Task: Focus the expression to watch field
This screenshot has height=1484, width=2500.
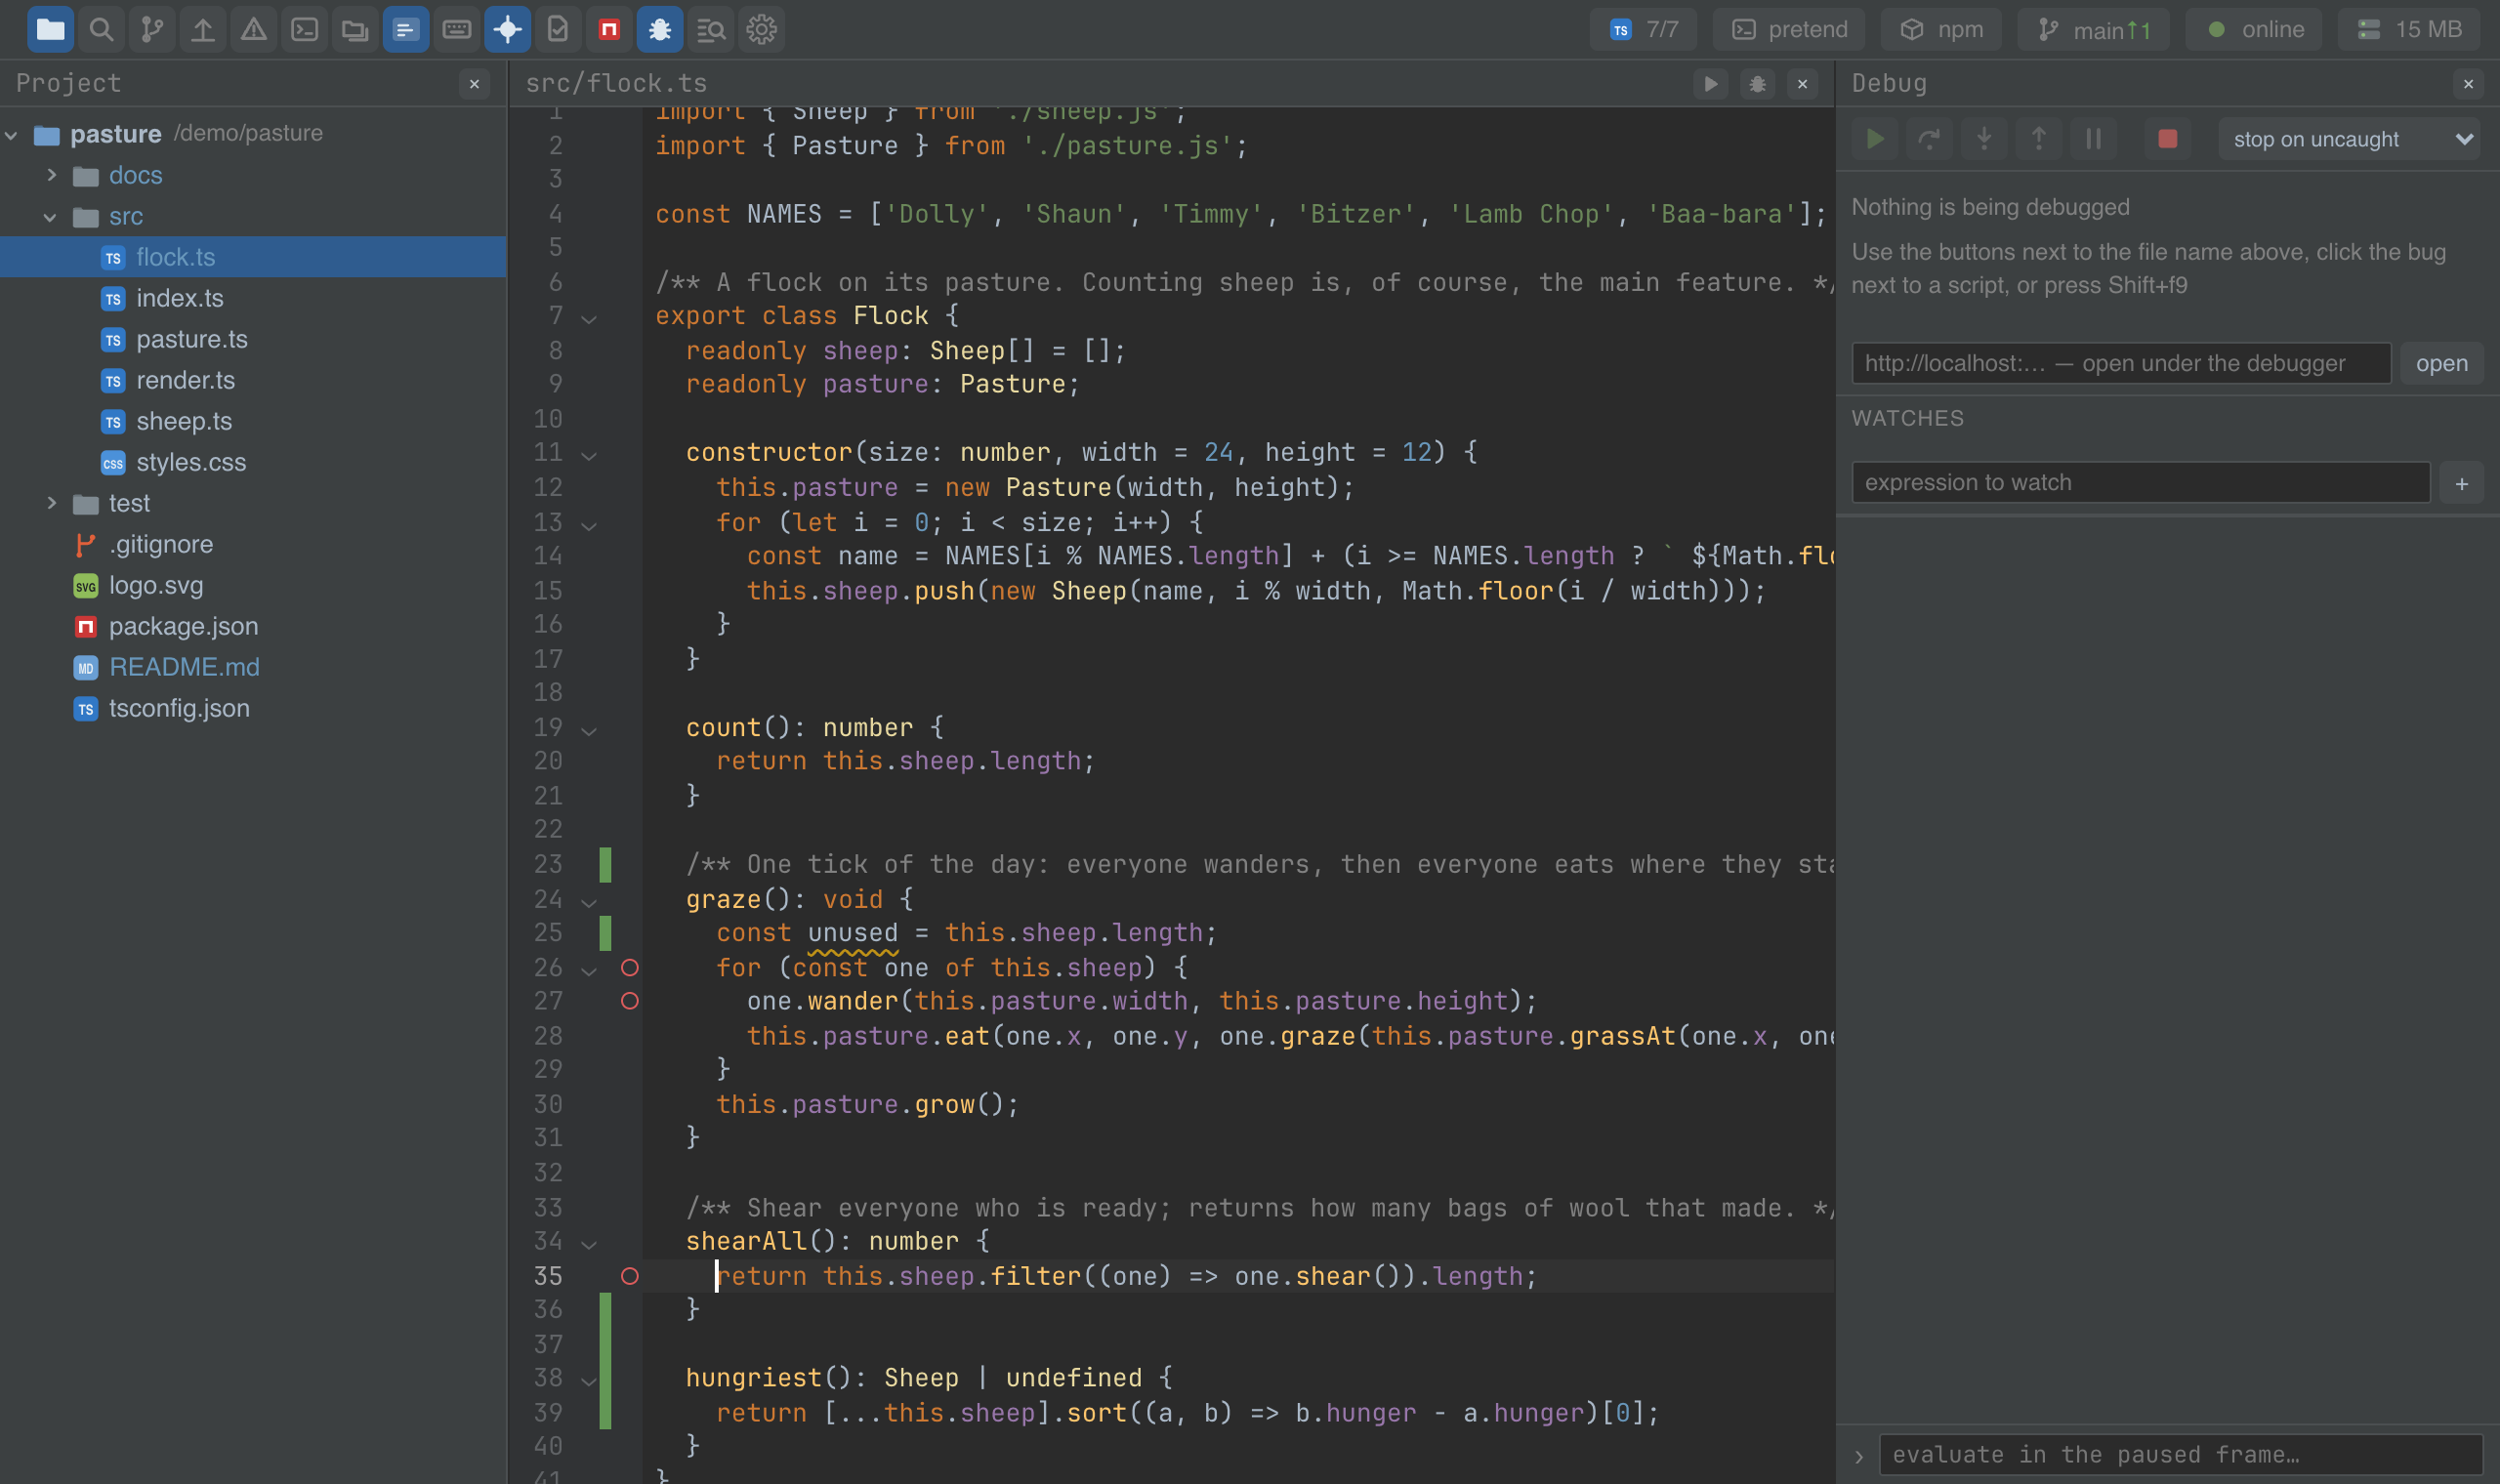Action: tap(2141, 483)
